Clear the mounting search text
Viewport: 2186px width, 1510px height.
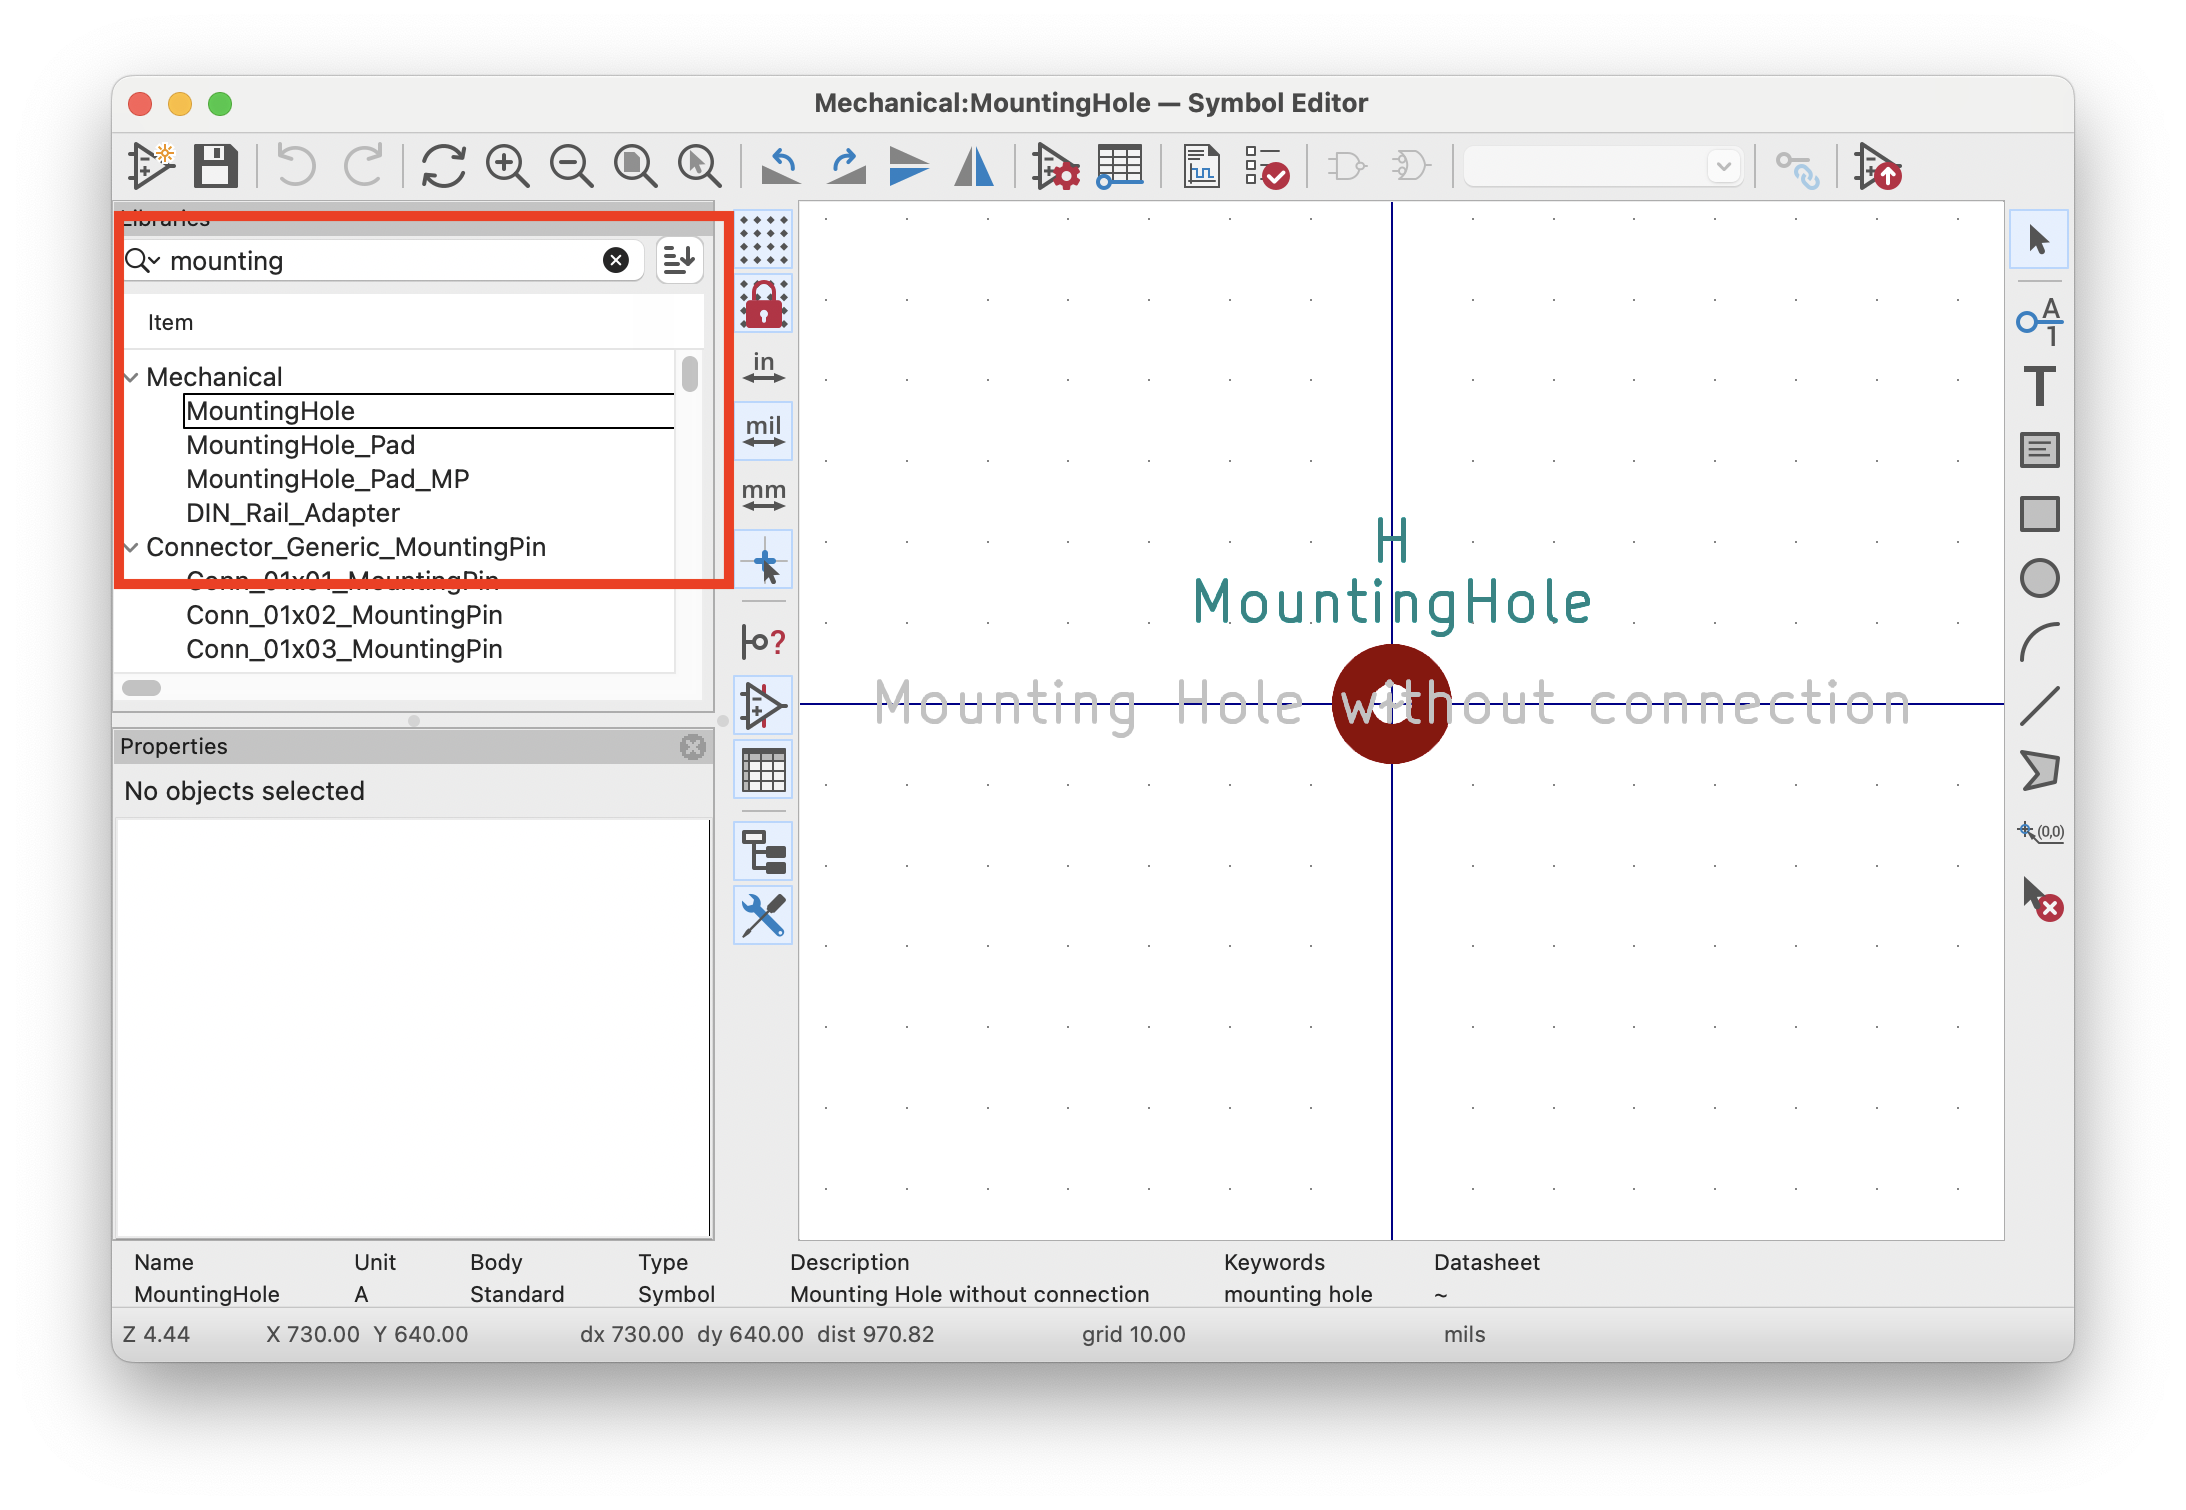[616, 260]
